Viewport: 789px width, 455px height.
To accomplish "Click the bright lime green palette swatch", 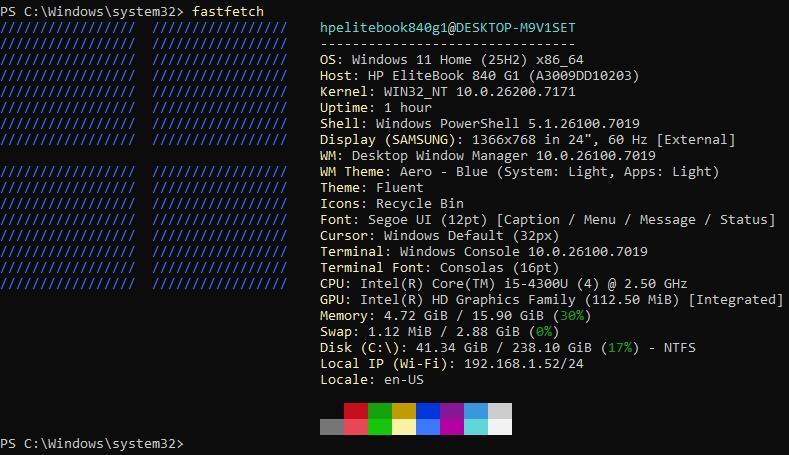I will pyautogui.click(x=380, y=427).
